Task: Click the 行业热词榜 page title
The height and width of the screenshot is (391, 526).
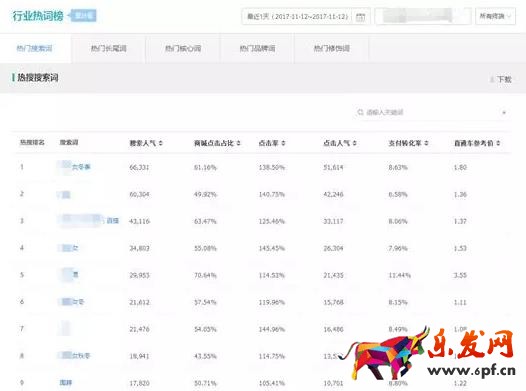Action: click(x=38, y=16)
